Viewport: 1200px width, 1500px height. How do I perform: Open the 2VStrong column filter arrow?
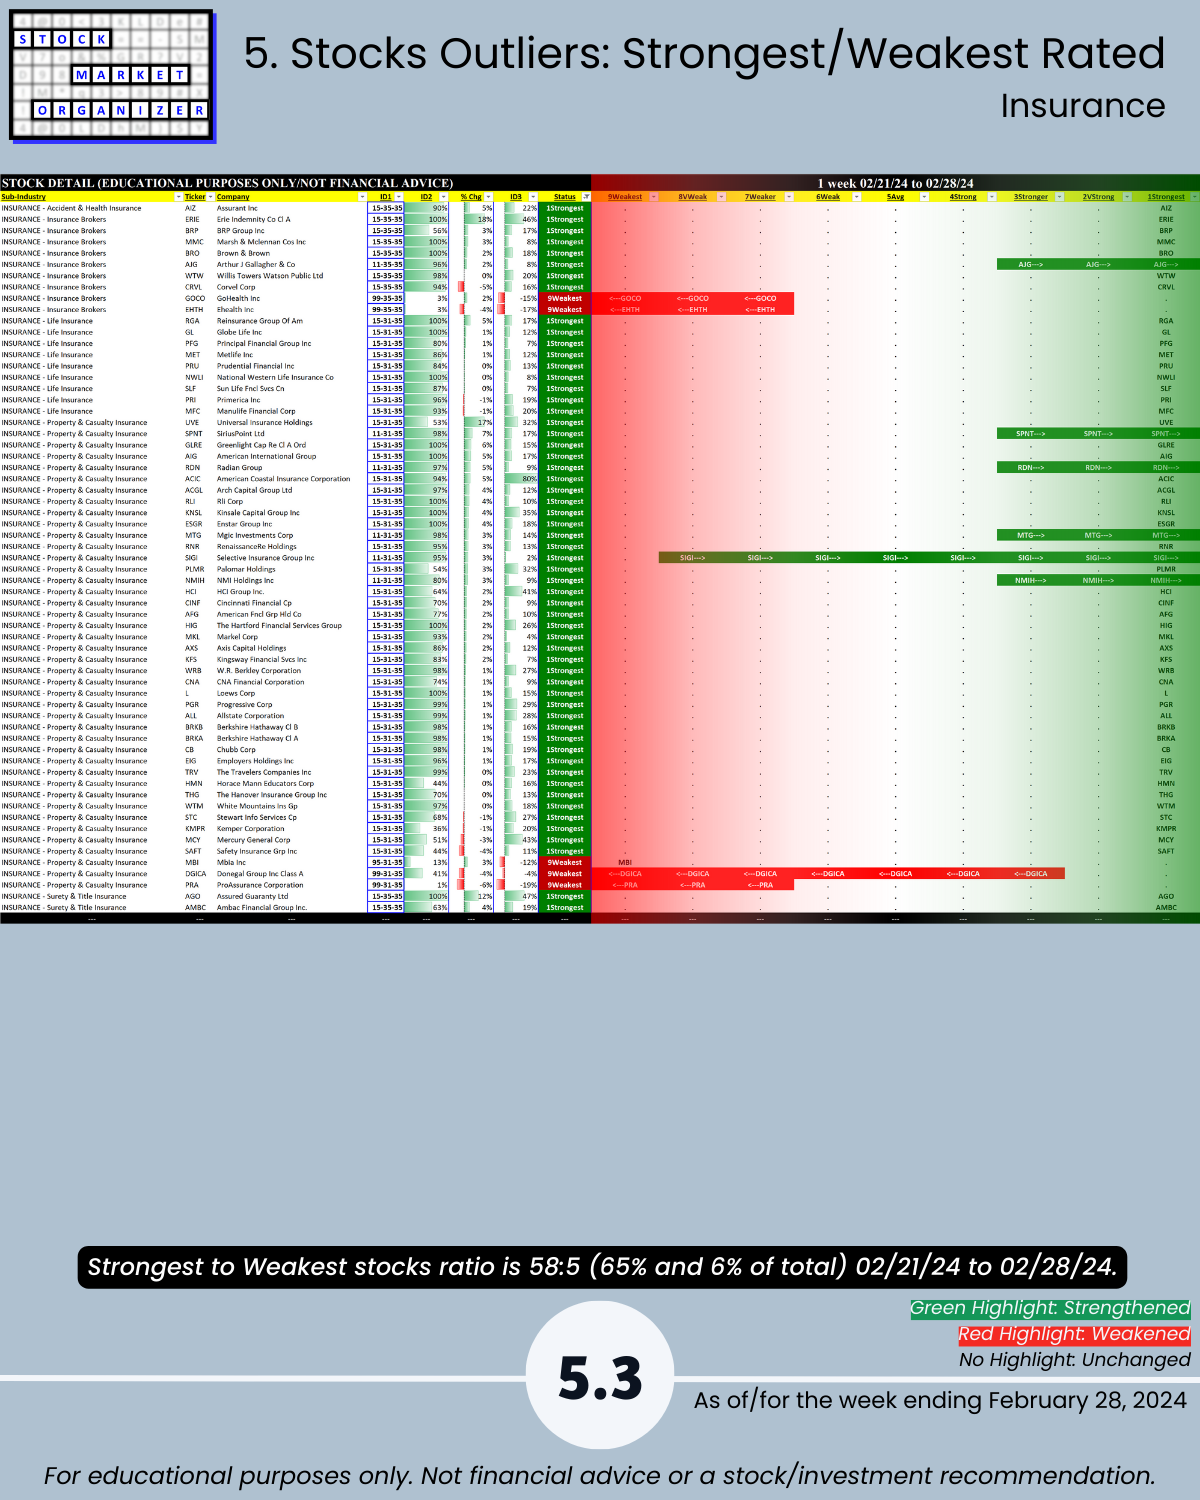click(1127, 197)
